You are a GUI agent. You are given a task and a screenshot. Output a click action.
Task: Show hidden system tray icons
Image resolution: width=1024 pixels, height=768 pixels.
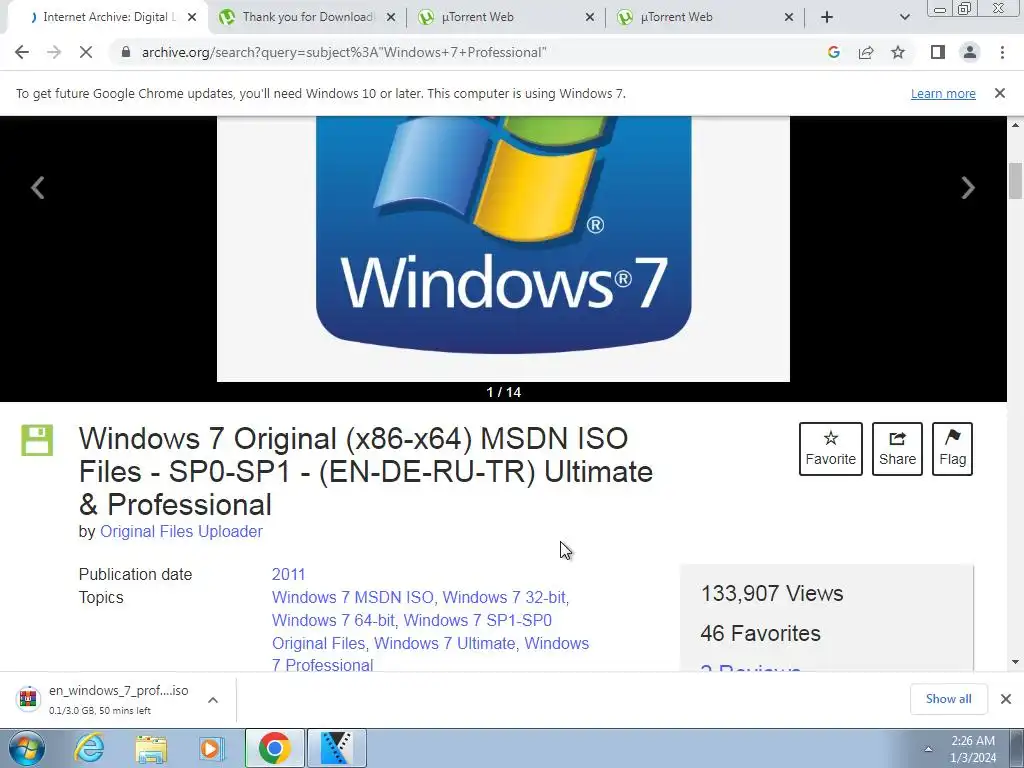928,749
